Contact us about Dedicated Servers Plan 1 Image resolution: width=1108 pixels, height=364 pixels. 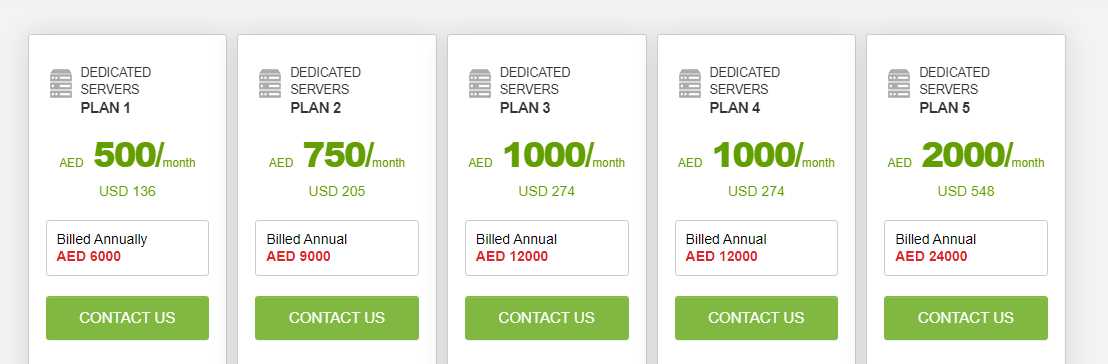click(127, 318)
